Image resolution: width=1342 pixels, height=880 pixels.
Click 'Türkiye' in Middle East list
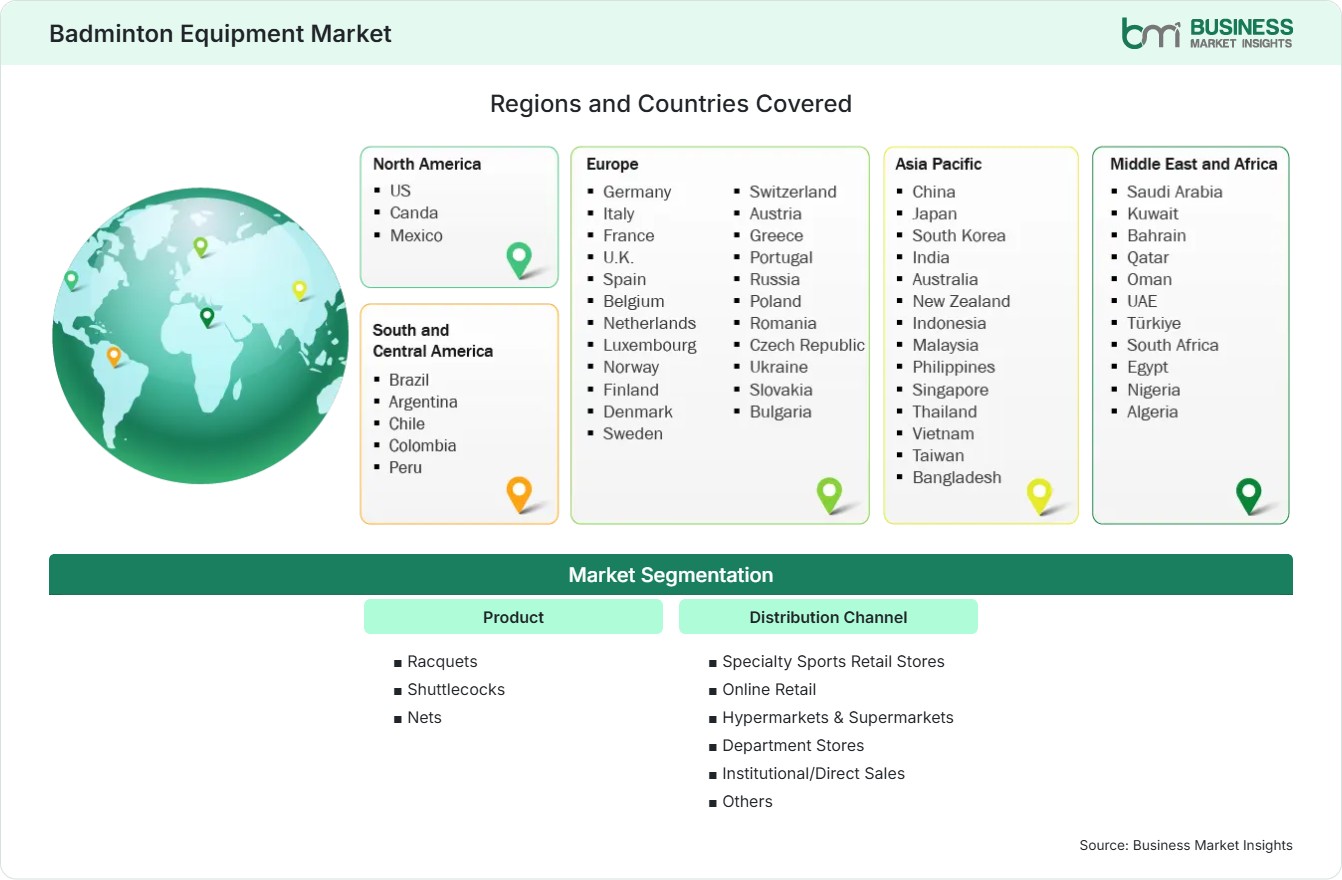coord(1154,324)
